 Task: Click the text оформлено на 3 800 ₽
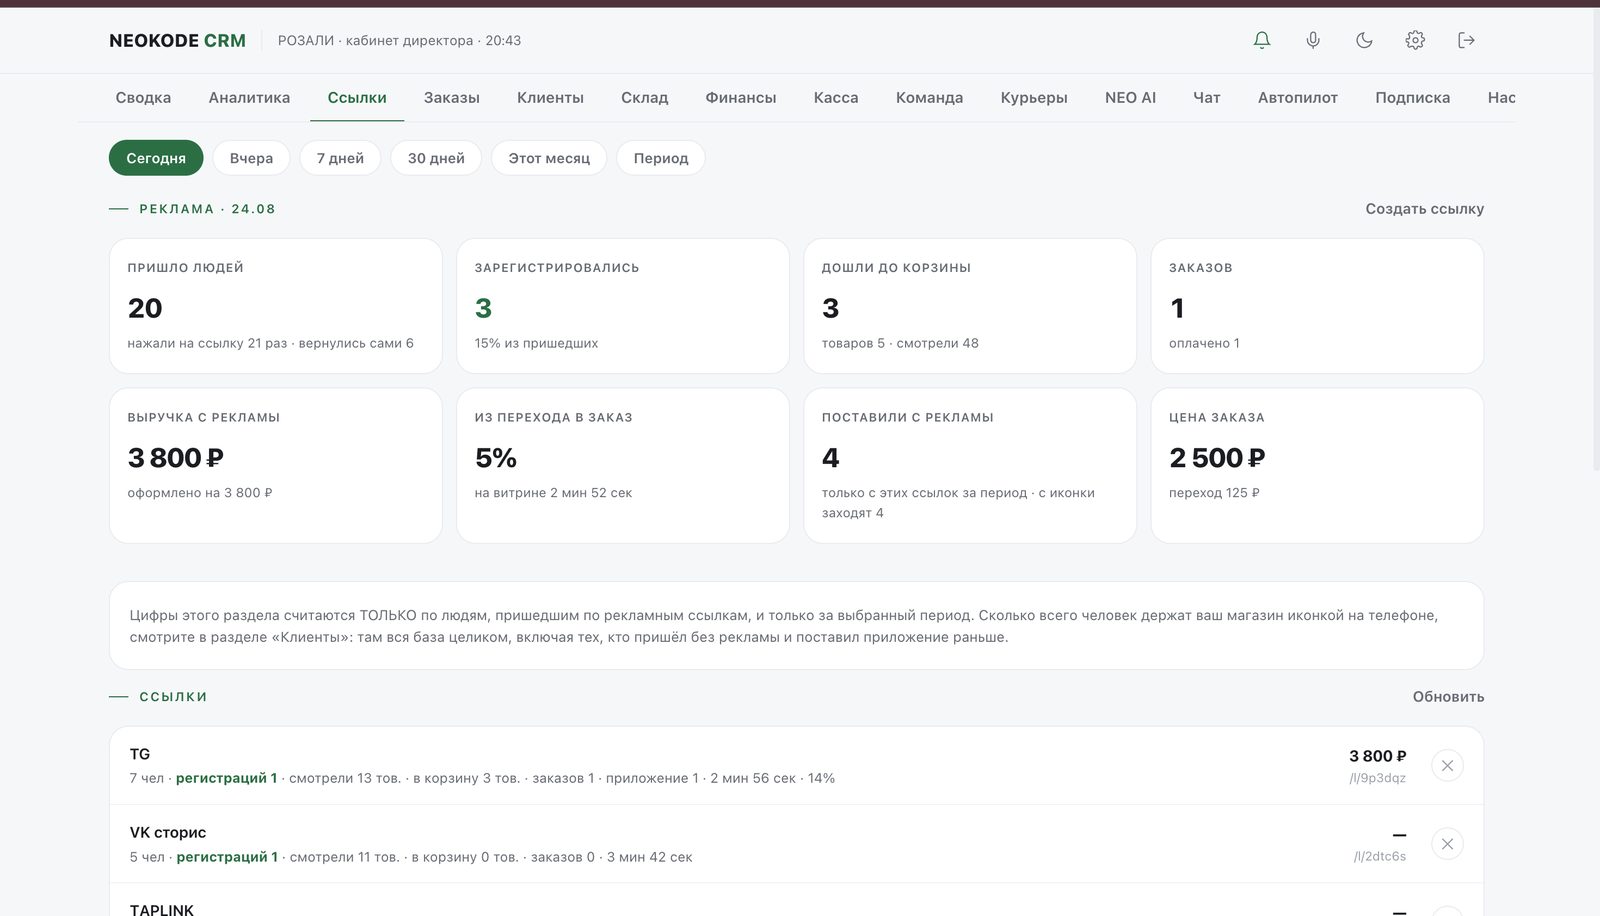tap(200, 493)
